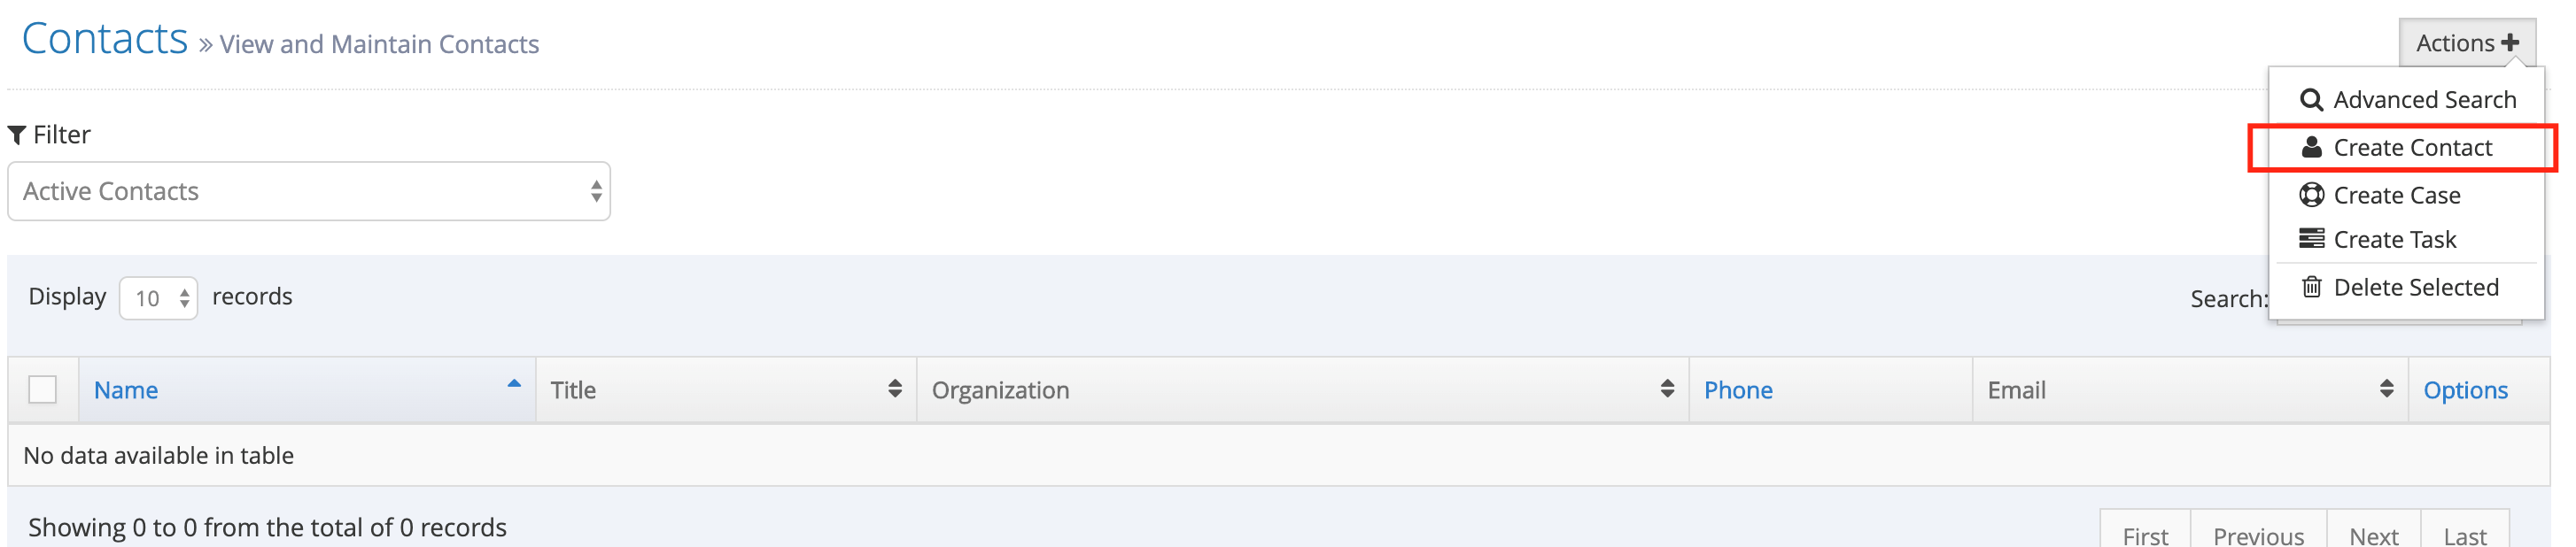Click the Delete Selected trash icon
The height and width of the screenshot is (547, 2576).
(x=2311, y=287)
